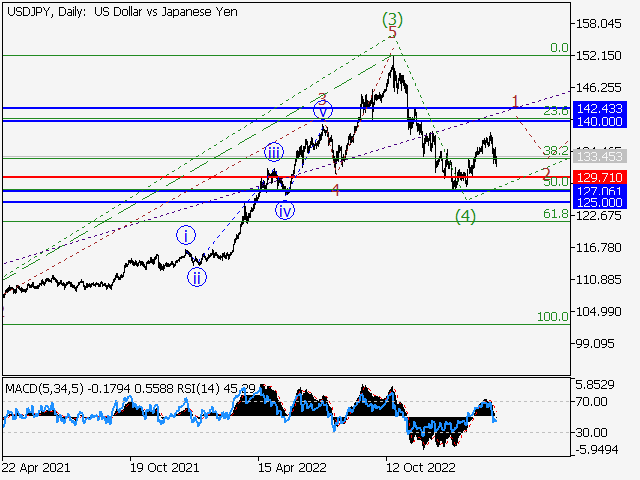
Task: Select the red wave 4 label
Action: click(335, 190)
